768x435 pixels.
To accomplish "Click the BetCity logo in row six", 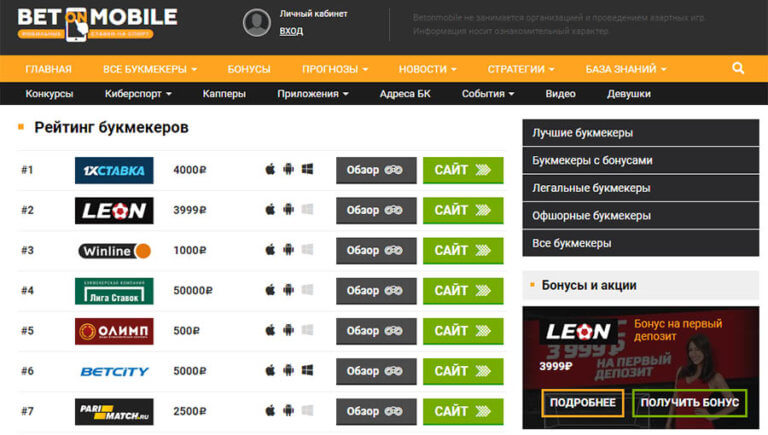I will (114, 371).
